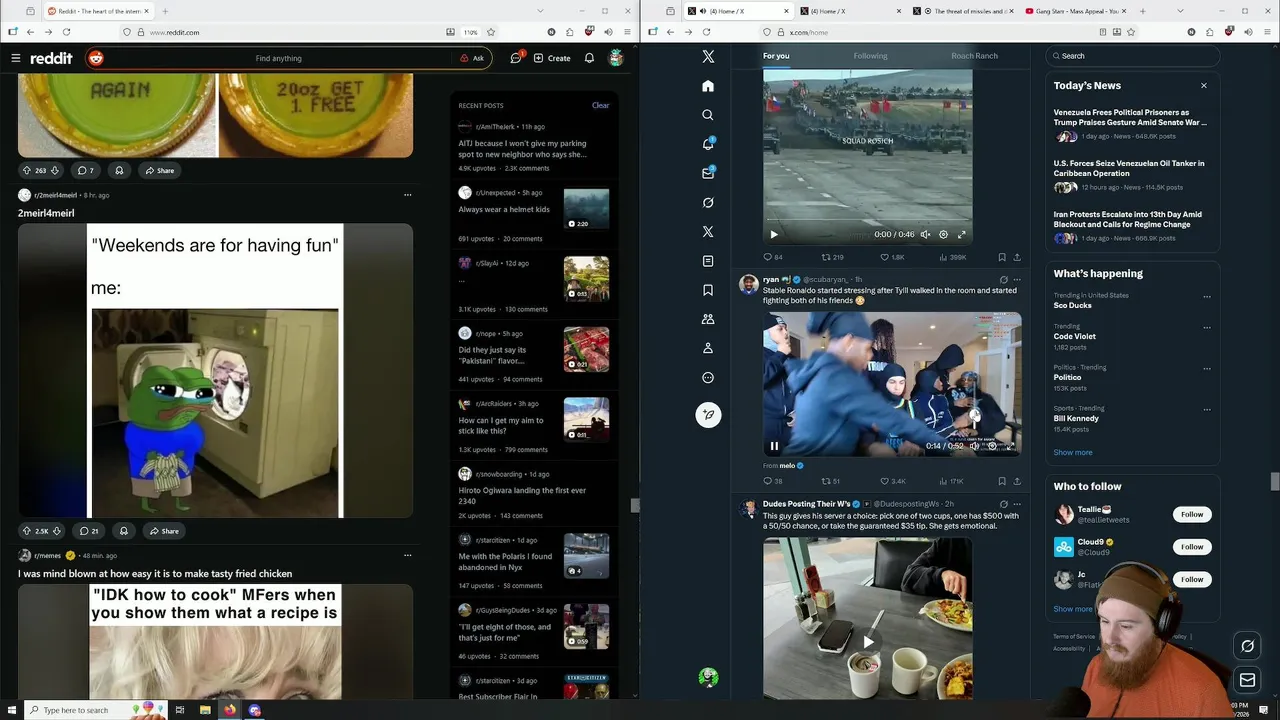This screenshot has width=1280, height=720.
Task: Unmute the tank video at 0:00
Action: [925, 234]
